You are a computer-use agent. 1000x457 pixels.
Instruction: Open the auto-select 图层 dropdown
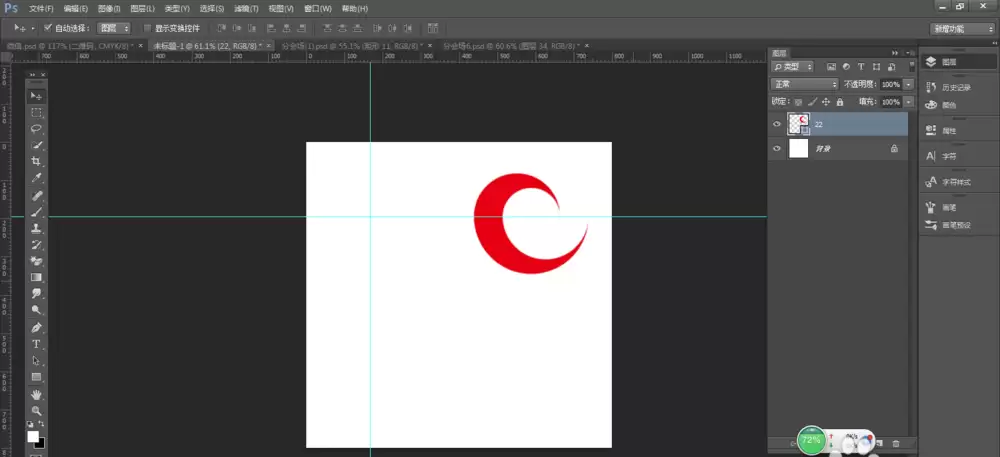pos(114,28)
